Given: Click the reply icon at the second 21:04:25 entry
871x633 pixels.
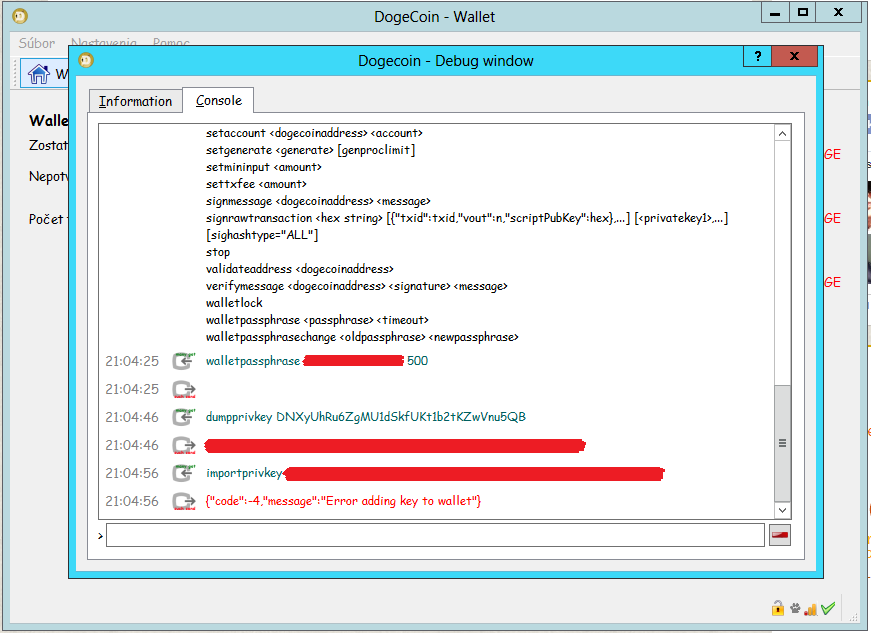Looking at the screenshot, I should click(x=183, y=389).
